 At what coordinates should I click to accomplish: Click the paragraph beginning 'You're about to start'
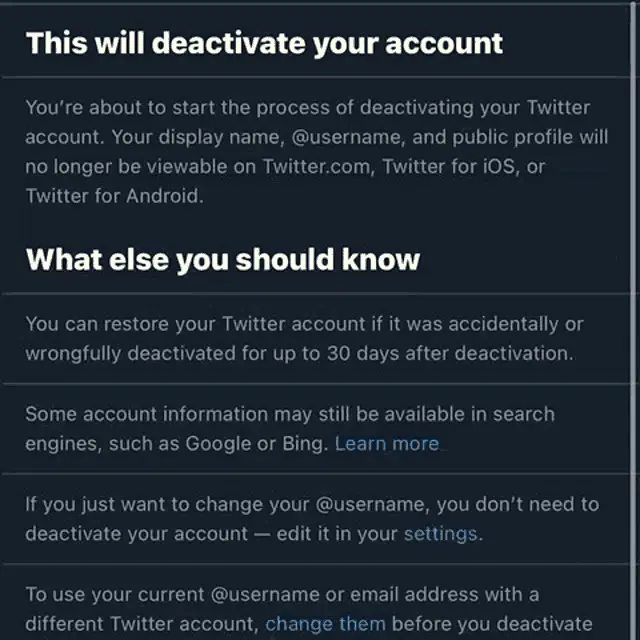(316, 151)
